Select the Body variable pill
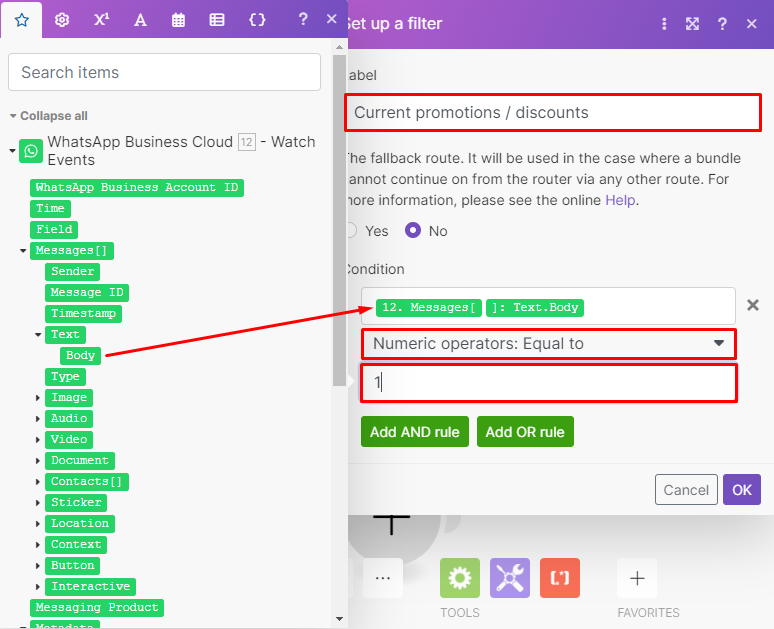774x629 pixels. [80, 355]
